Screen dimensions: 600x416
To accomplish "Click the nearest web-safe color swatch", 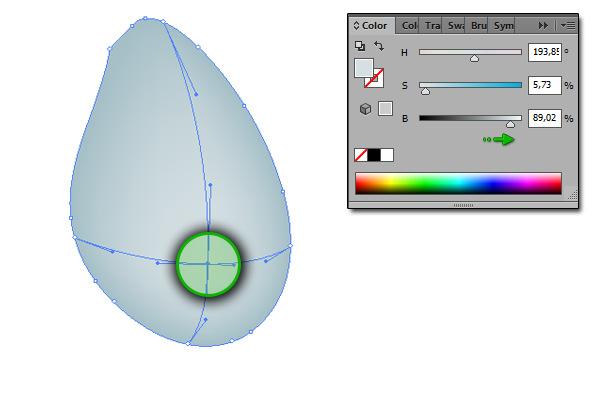I will point(385,109).
